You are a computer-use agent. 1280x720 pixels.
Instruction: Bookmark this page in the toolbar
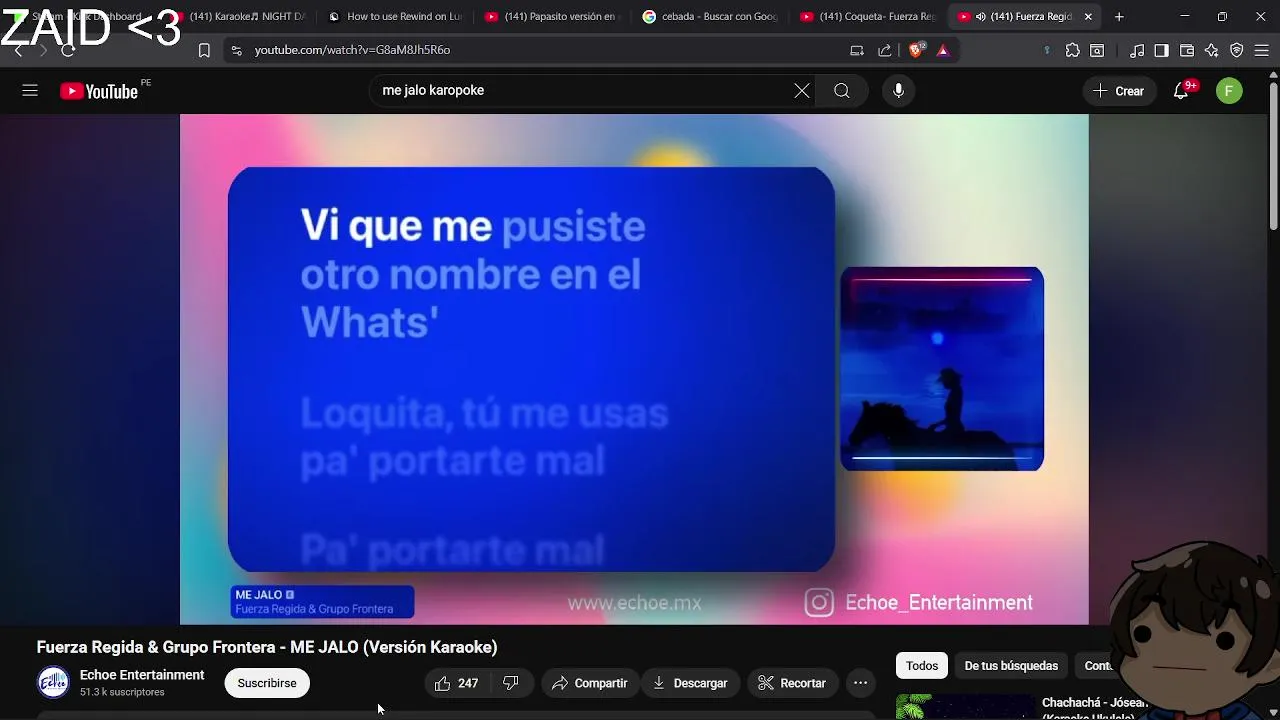[x=204, y=50]
